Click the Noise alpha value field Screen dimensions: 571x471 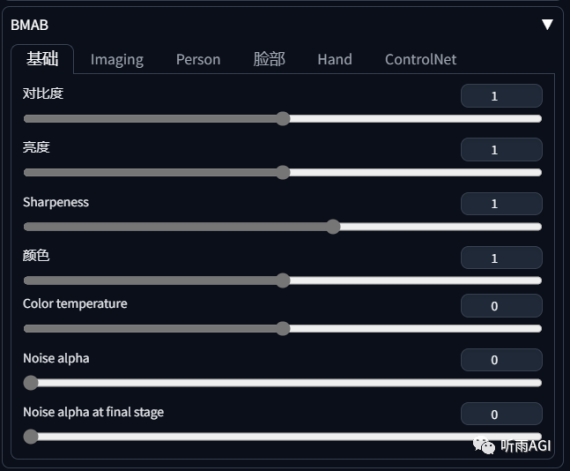pos(501,360)
